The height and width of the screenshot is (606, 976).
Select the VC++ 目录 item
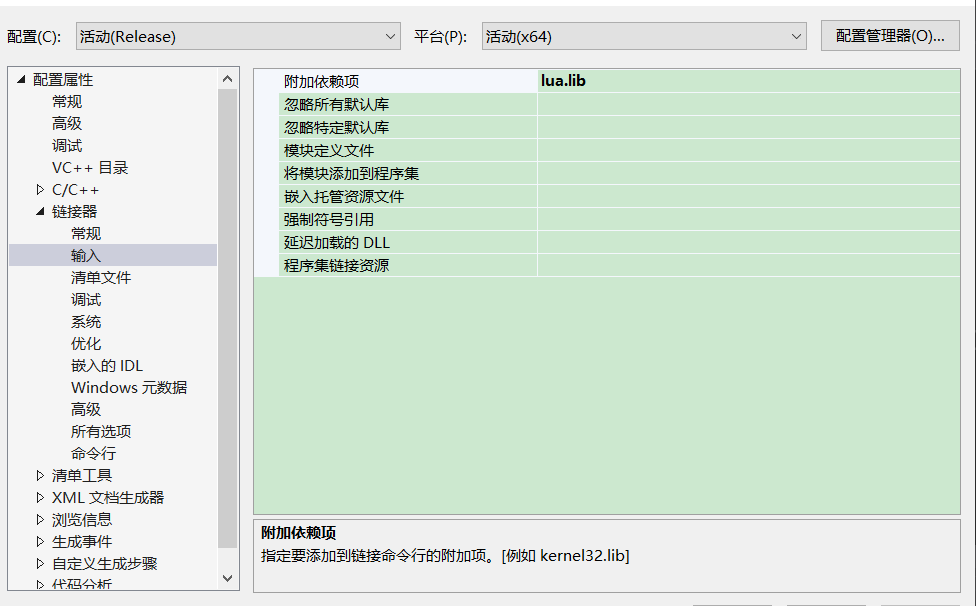tap(90, 167)
